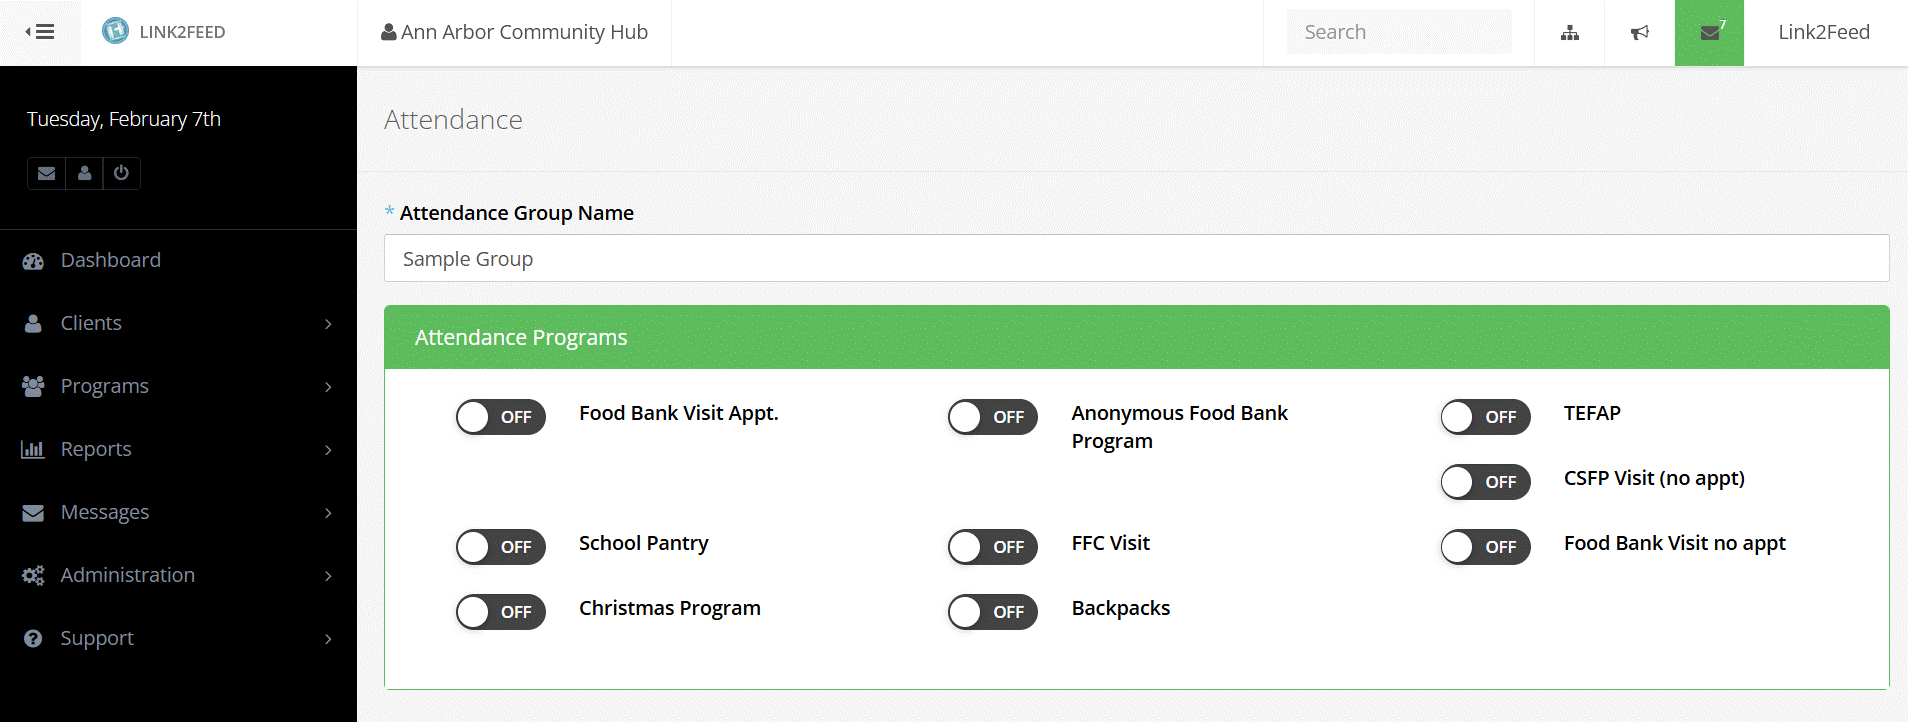Open the Programs menu item
The image size is (1908, 722).
[105, 386]
